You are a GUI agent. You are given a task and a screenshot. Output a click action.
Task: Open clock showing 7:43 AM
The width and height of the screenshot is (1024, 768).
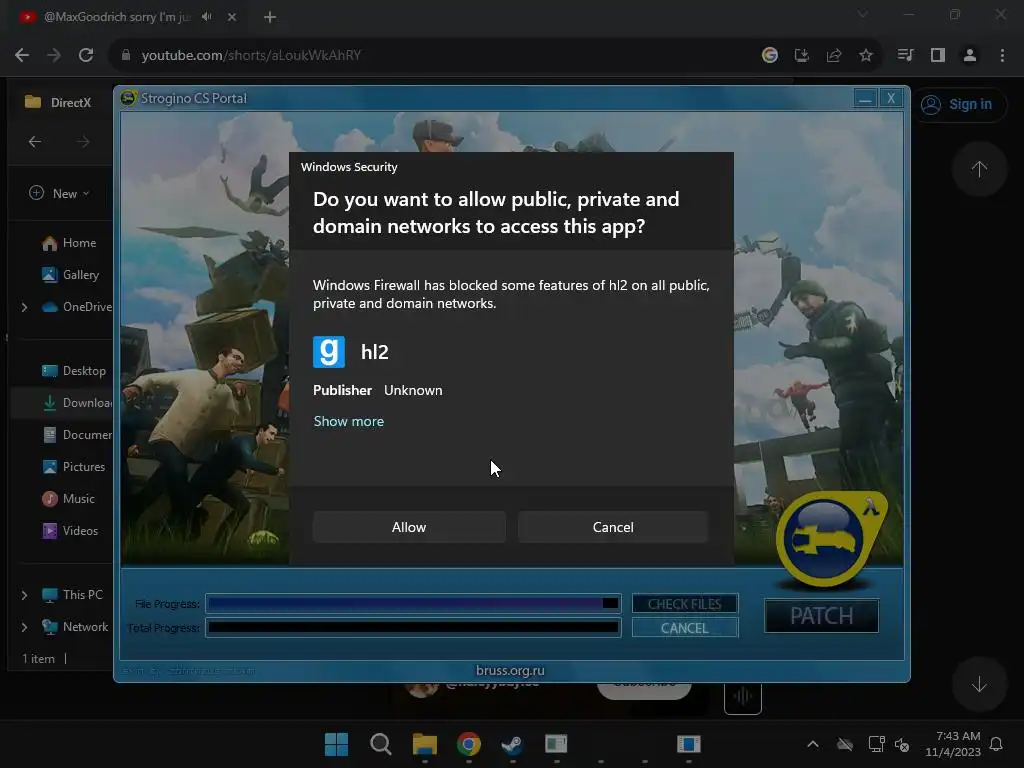953,744
